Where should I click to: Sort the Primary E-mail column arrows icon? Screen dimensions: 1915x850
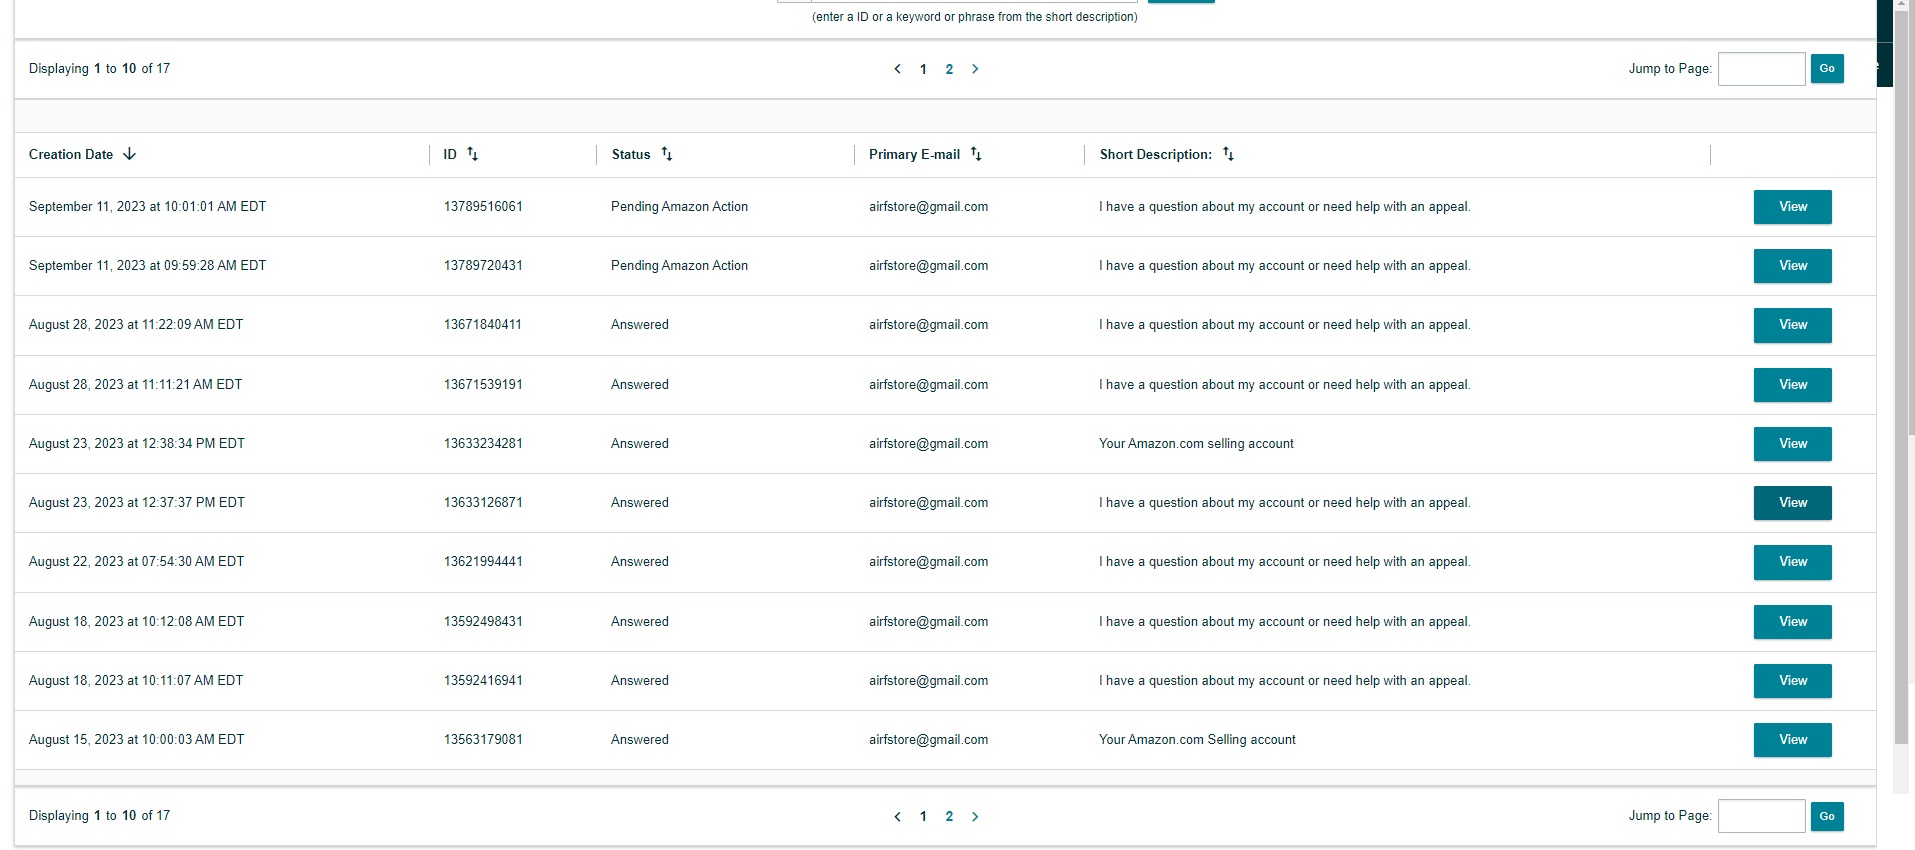coord(976,154)
